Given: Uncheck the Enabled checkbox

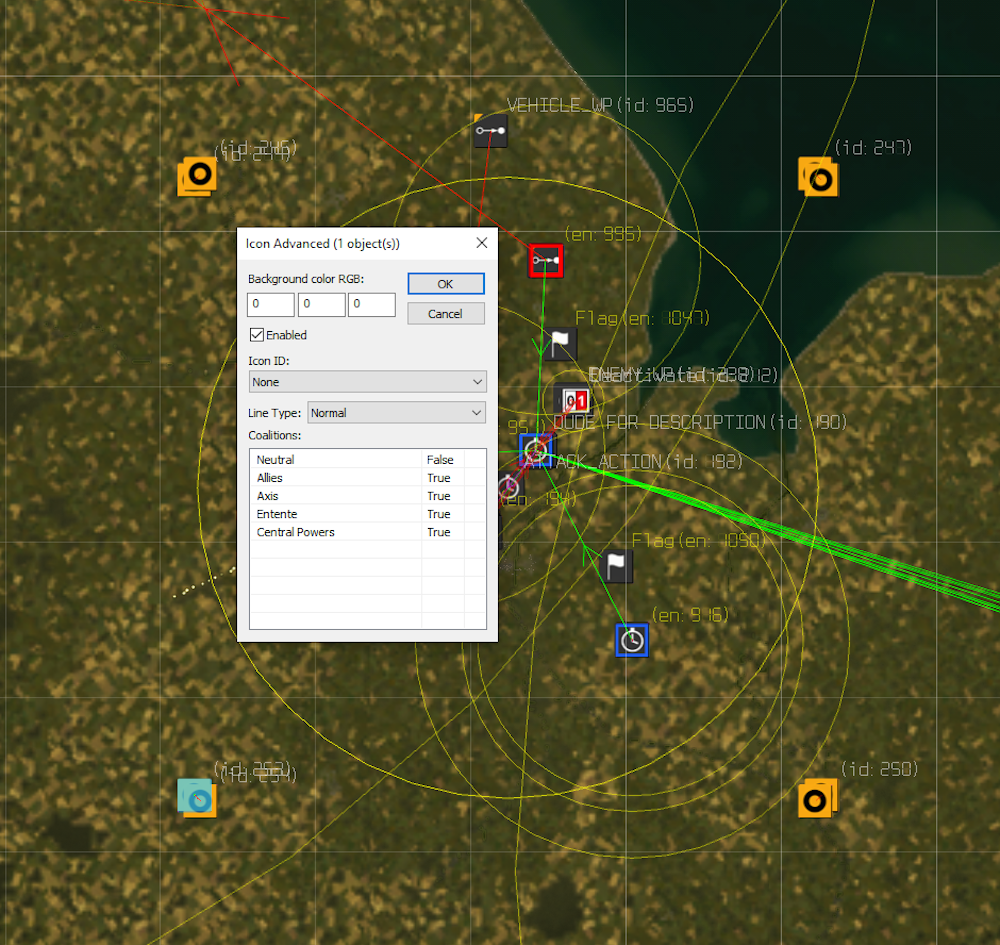Looking at the screenshot, I should 257,335.
